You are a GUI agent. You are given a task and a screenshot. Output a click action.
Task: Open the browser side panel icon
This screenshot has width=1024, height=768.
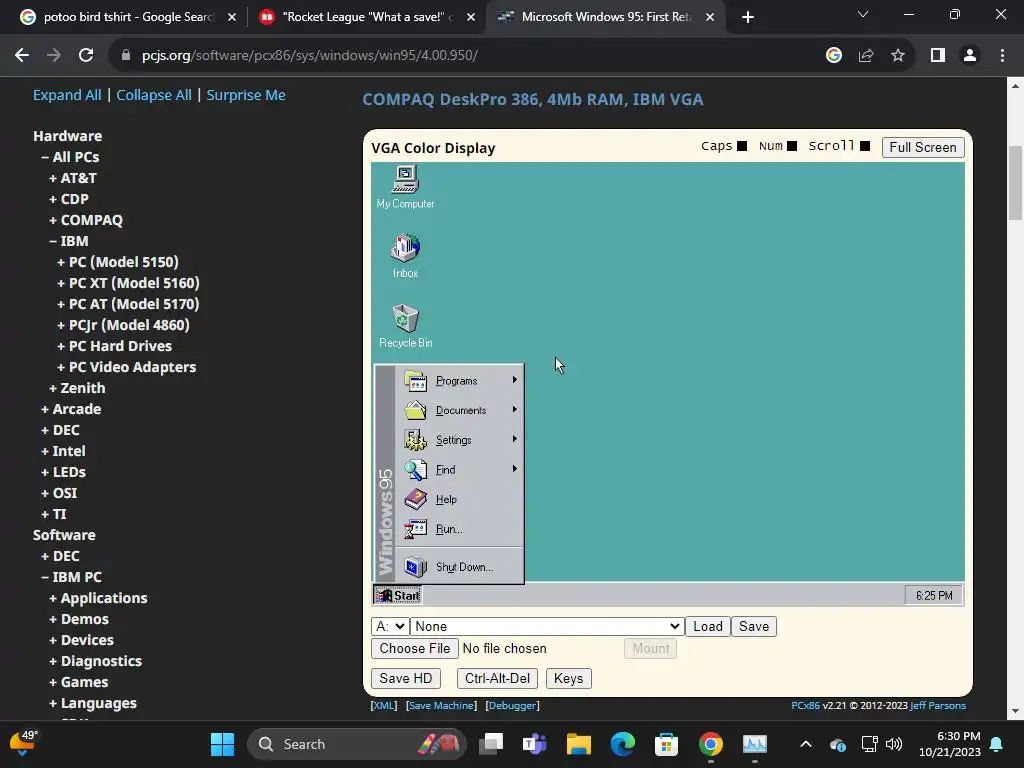click(x=938, y=56)
